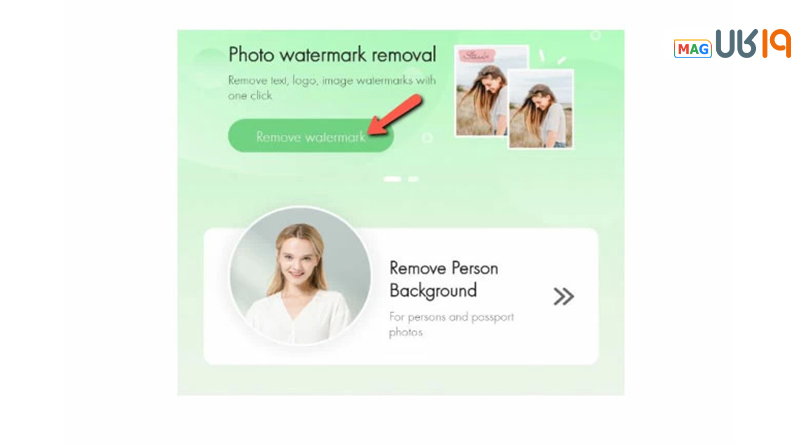
Task: Open the double-chevron arrow on the card
Action: pos(564,297)
